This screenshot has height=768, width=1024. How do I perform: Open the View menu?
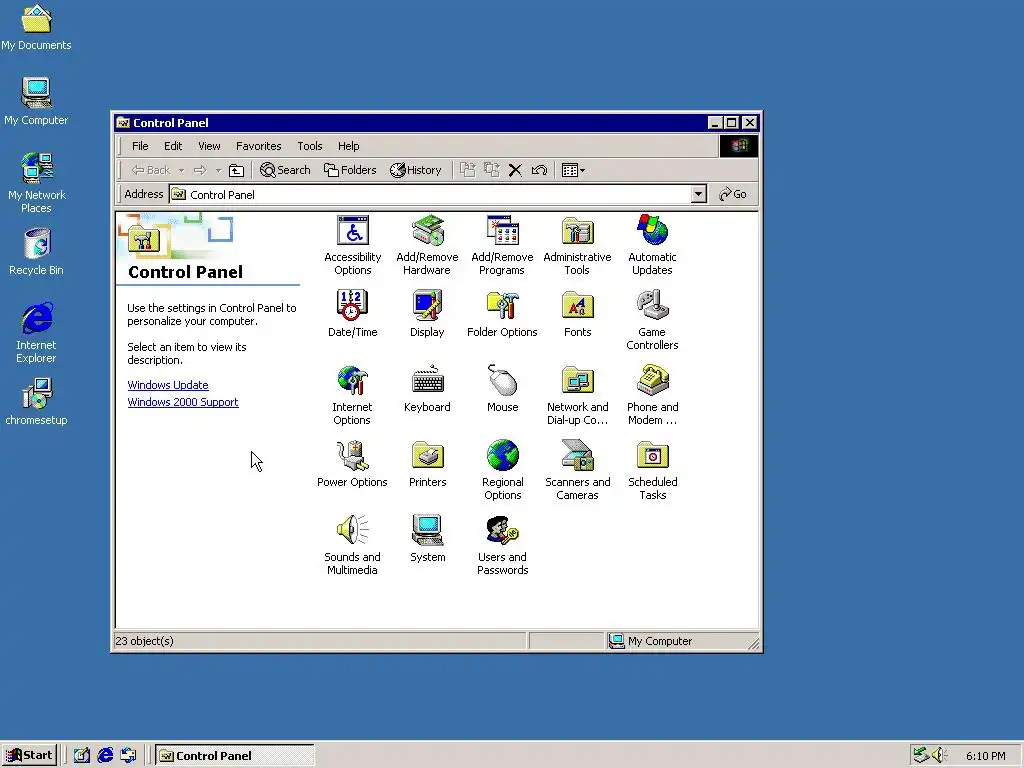pyautogui.click(x=209, y=146)
